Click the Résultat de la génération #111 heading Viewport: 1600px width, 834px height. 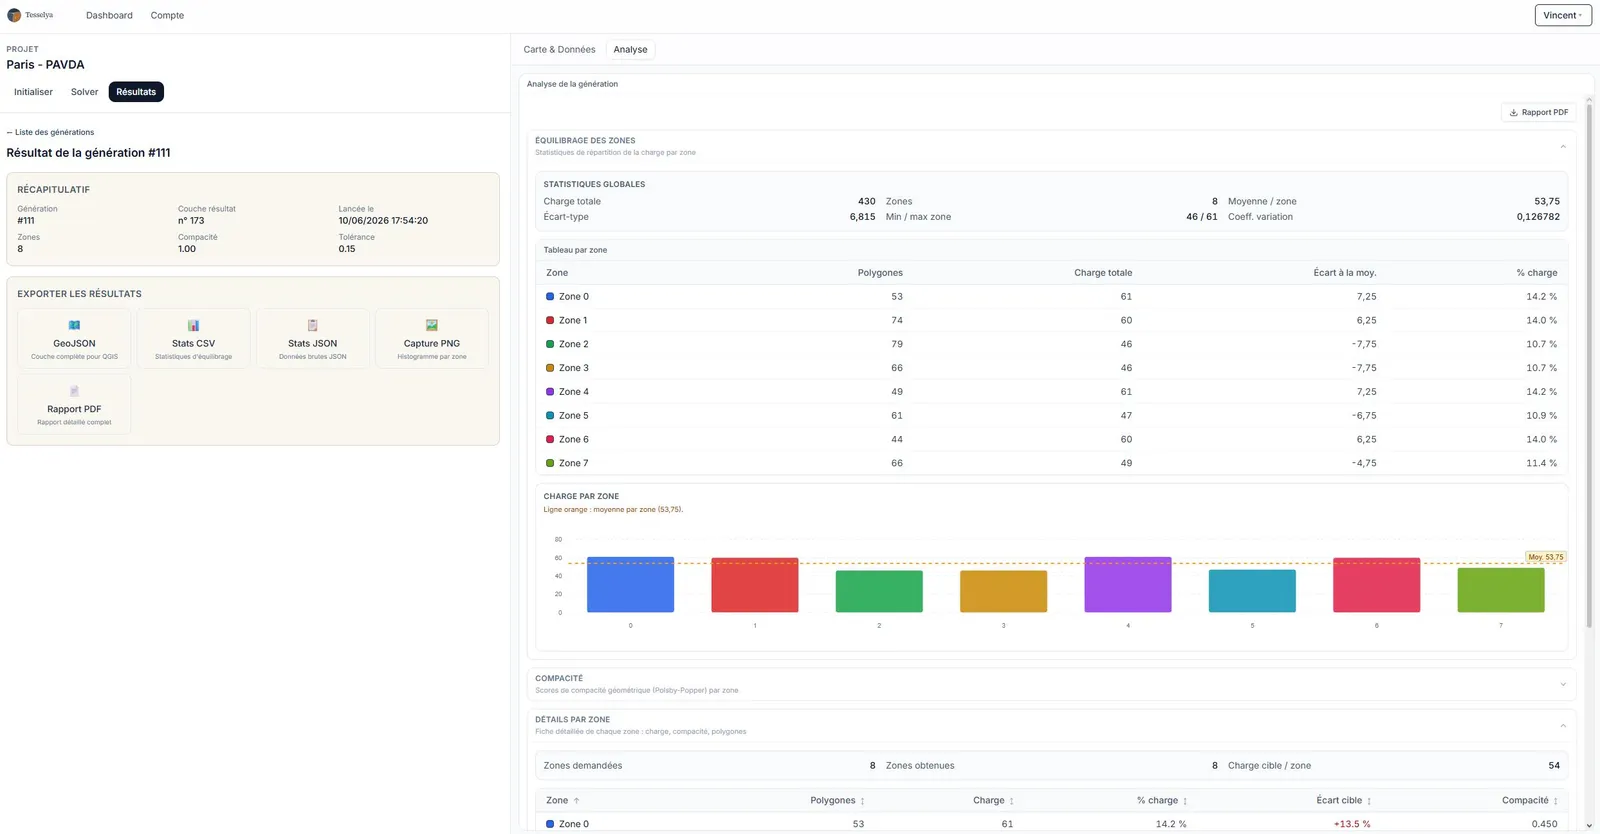(89, 153)
